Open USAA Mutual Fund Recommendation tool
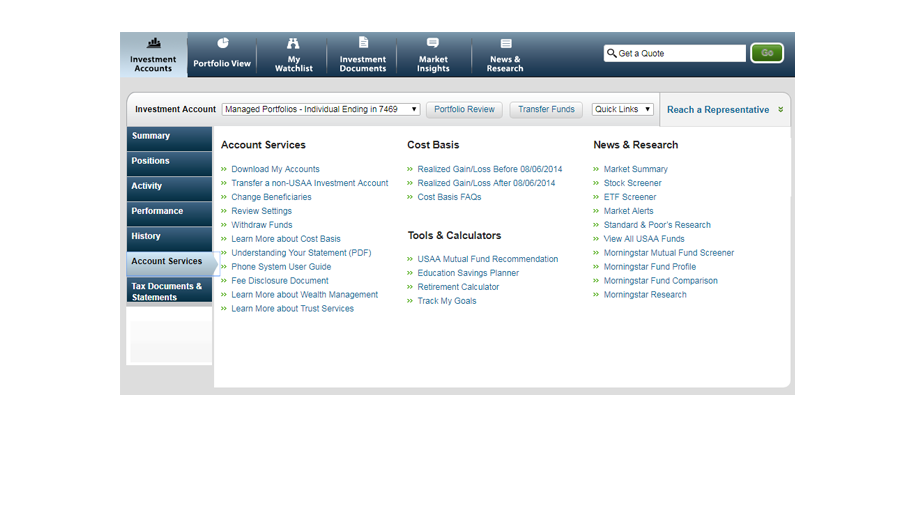The height and width of the screenshot is (526, 912). tap(487, 259)
